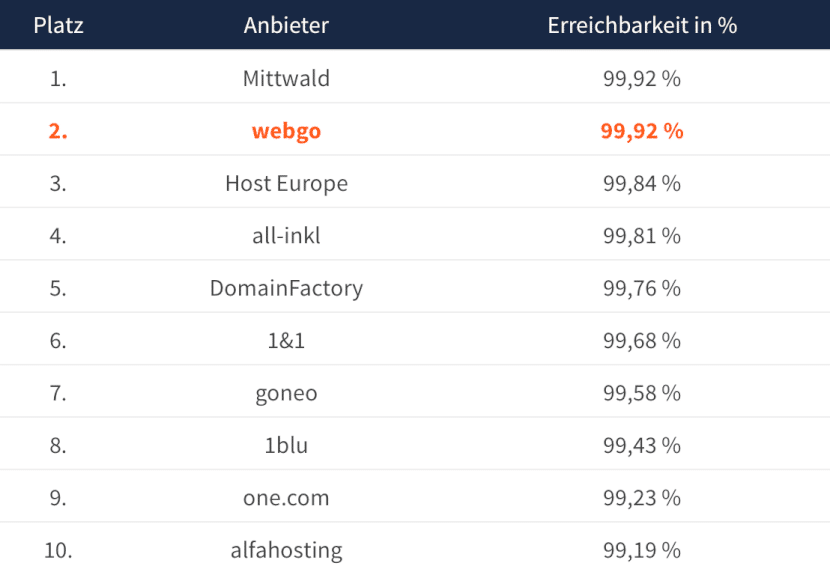Click the alfahosting provider name
Viewport: 830px width, 572px height.
pyautogui.click(x=286, y=550)
